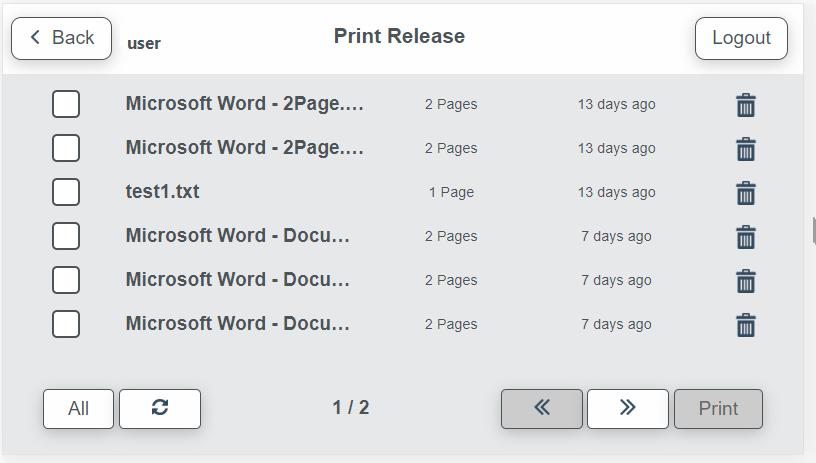Click trash icon on second 2Page job
The image size is (816, 463).
[745, 149]
